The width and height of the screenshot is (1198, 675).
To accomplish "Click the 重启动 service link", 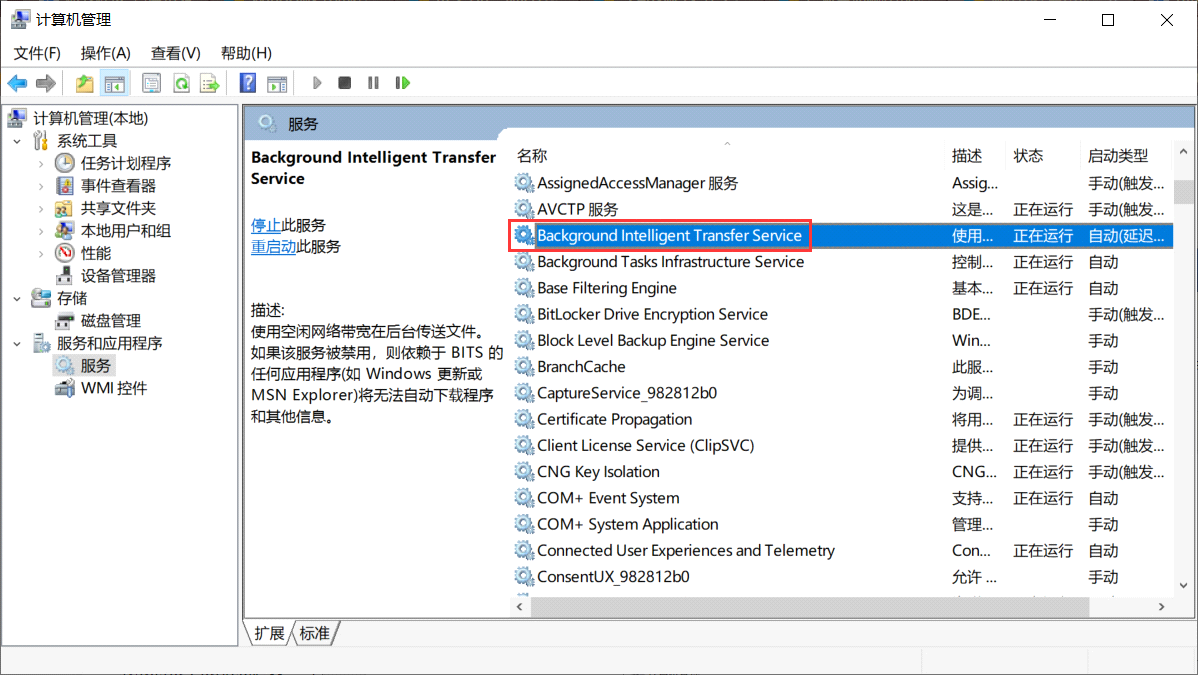I will coord(273,246).
